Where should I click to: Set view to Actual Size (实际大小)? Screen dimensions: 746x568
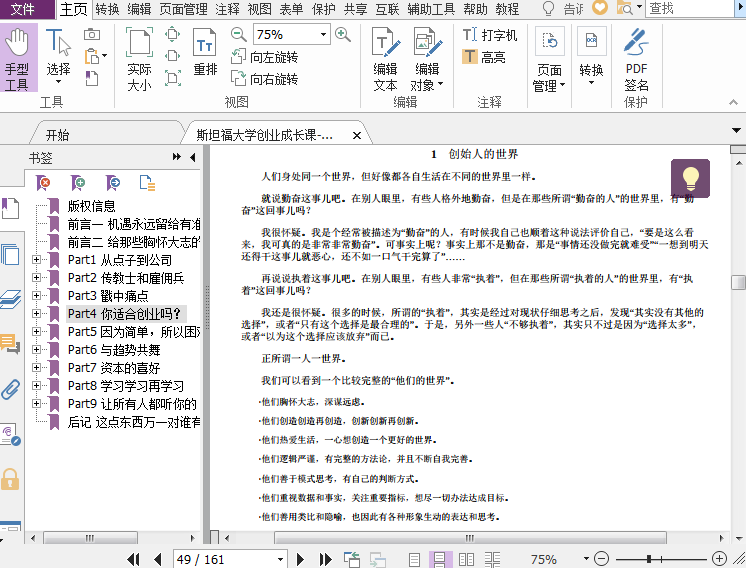tap(139, 59)
